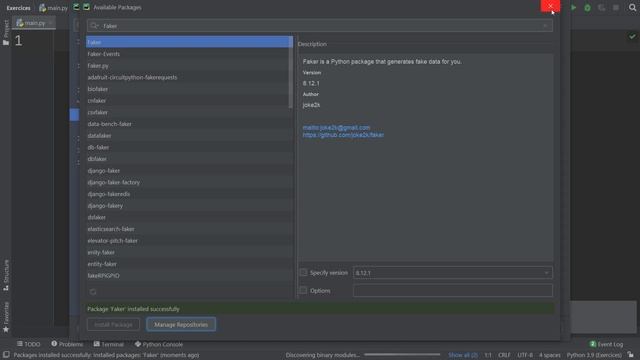Open the TODO tool window tab

[x=29, y=344]
